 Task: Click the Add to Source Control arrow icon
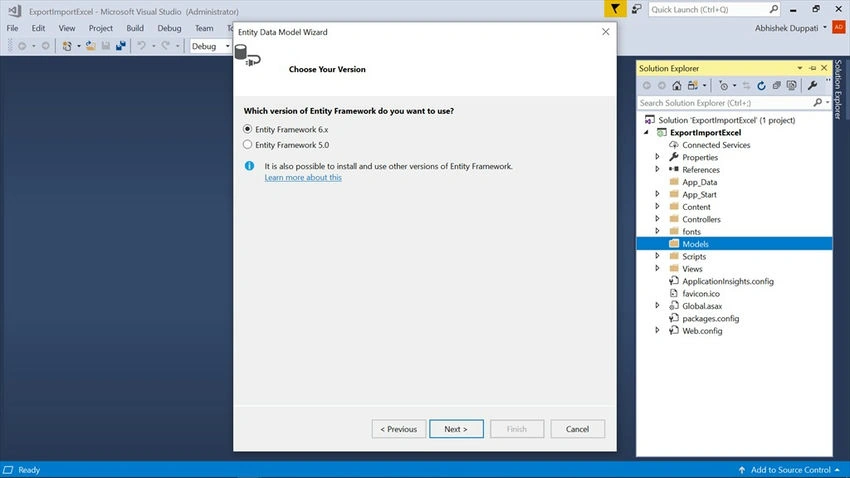pos(742,470)
